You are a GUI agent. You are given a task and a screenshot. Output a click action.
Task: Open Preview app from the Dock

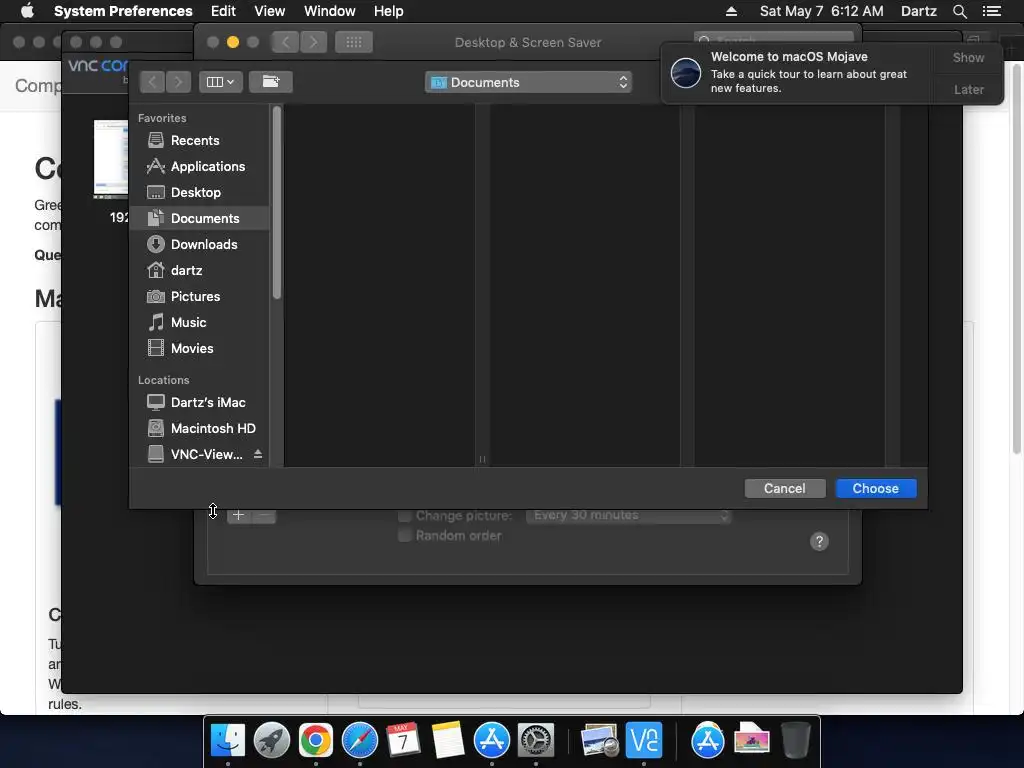(600, 741)
